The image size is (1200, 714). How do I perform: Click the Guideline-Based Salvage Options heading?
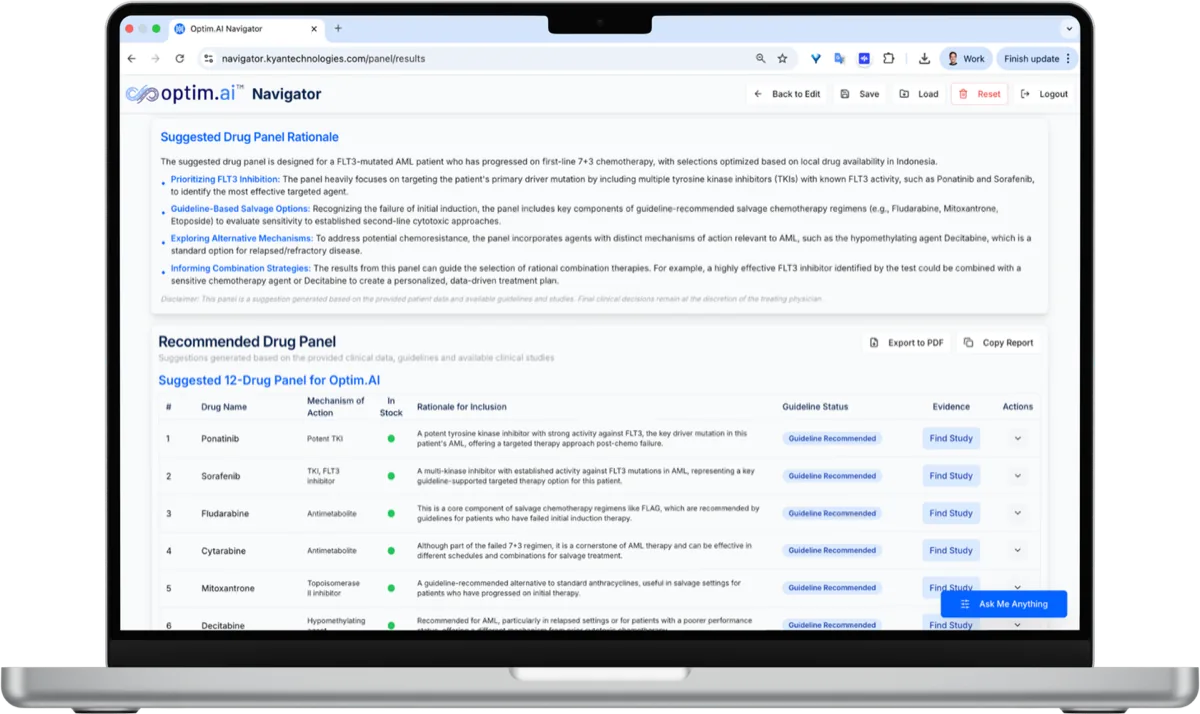point(240,209)
